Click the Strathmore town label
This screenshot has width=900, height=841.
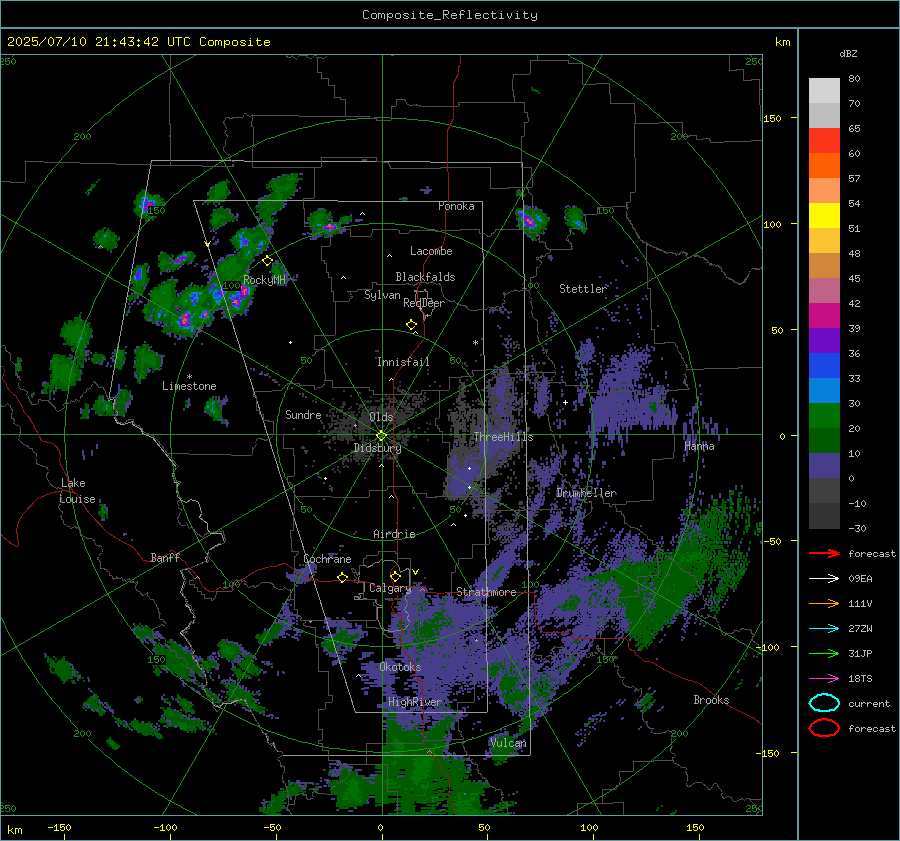486,592
